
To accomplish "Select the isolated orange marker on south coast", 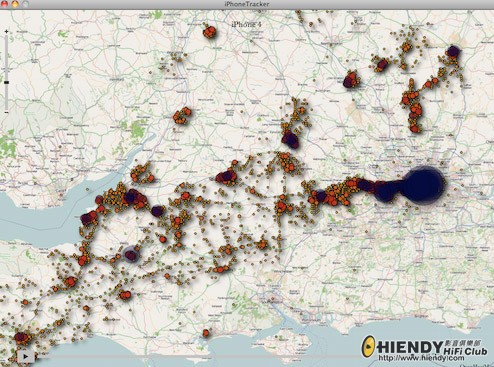I will [206, 333].
